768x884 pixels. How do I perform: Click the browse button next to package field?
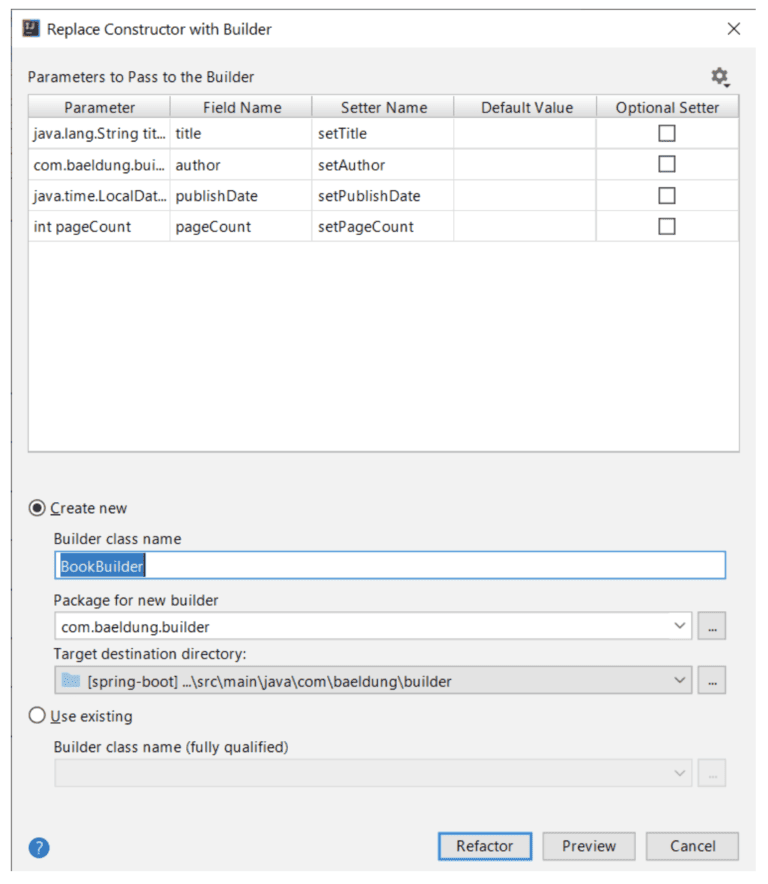click(x=711, y=624)
